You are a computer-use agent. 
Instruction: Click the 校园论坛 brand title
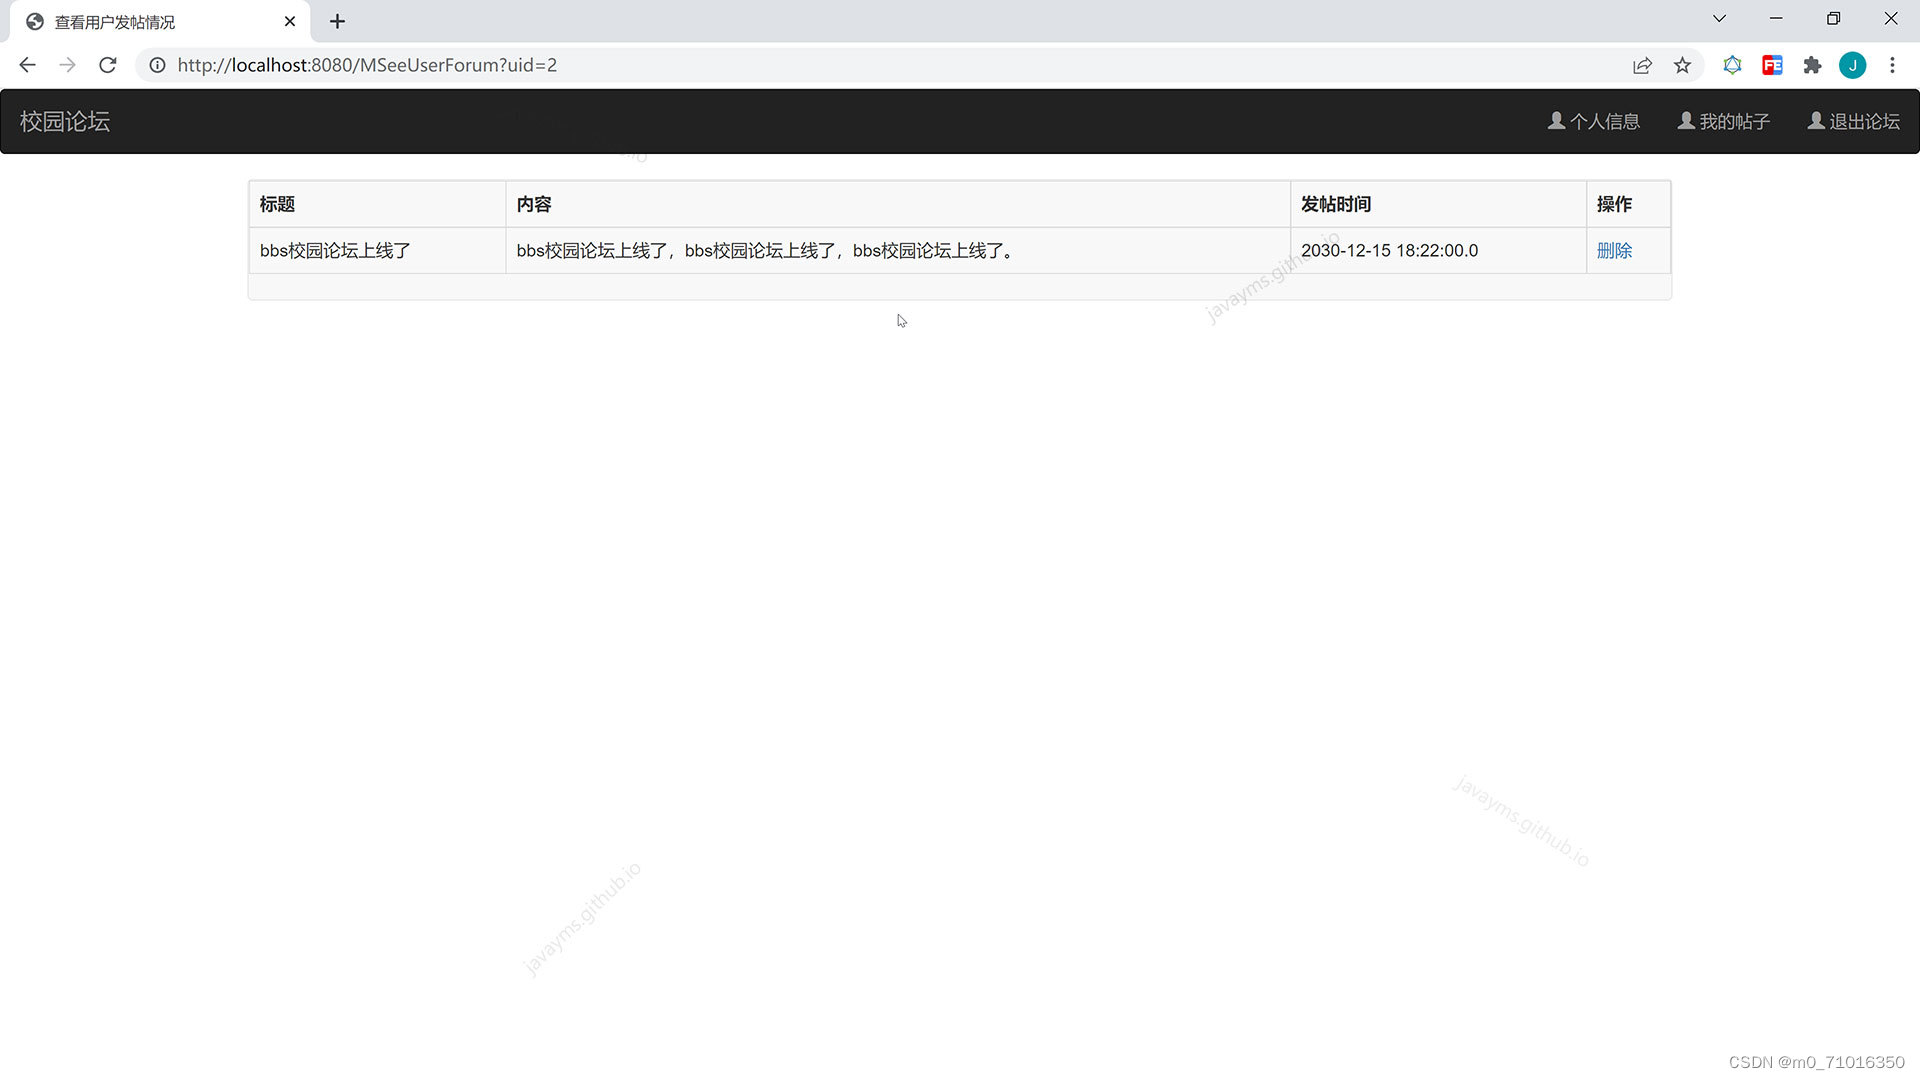click(x=65, y=121)
